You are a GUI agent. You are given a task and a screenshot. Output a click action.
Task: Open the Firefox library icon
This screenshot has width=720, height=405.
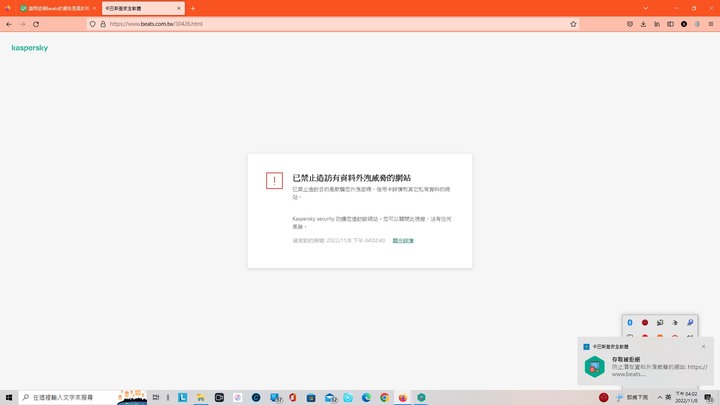657,24
